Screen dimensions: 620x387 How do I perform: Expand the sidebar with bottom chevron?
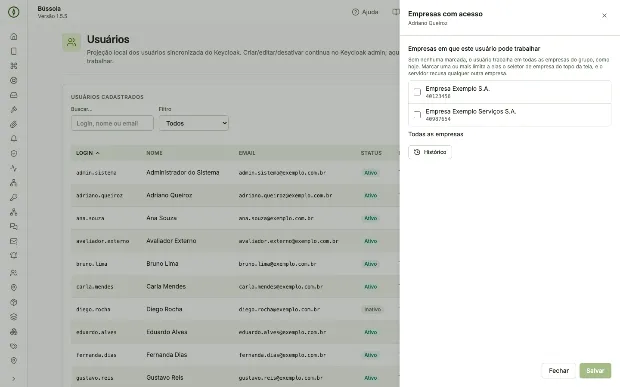[14, 379]
